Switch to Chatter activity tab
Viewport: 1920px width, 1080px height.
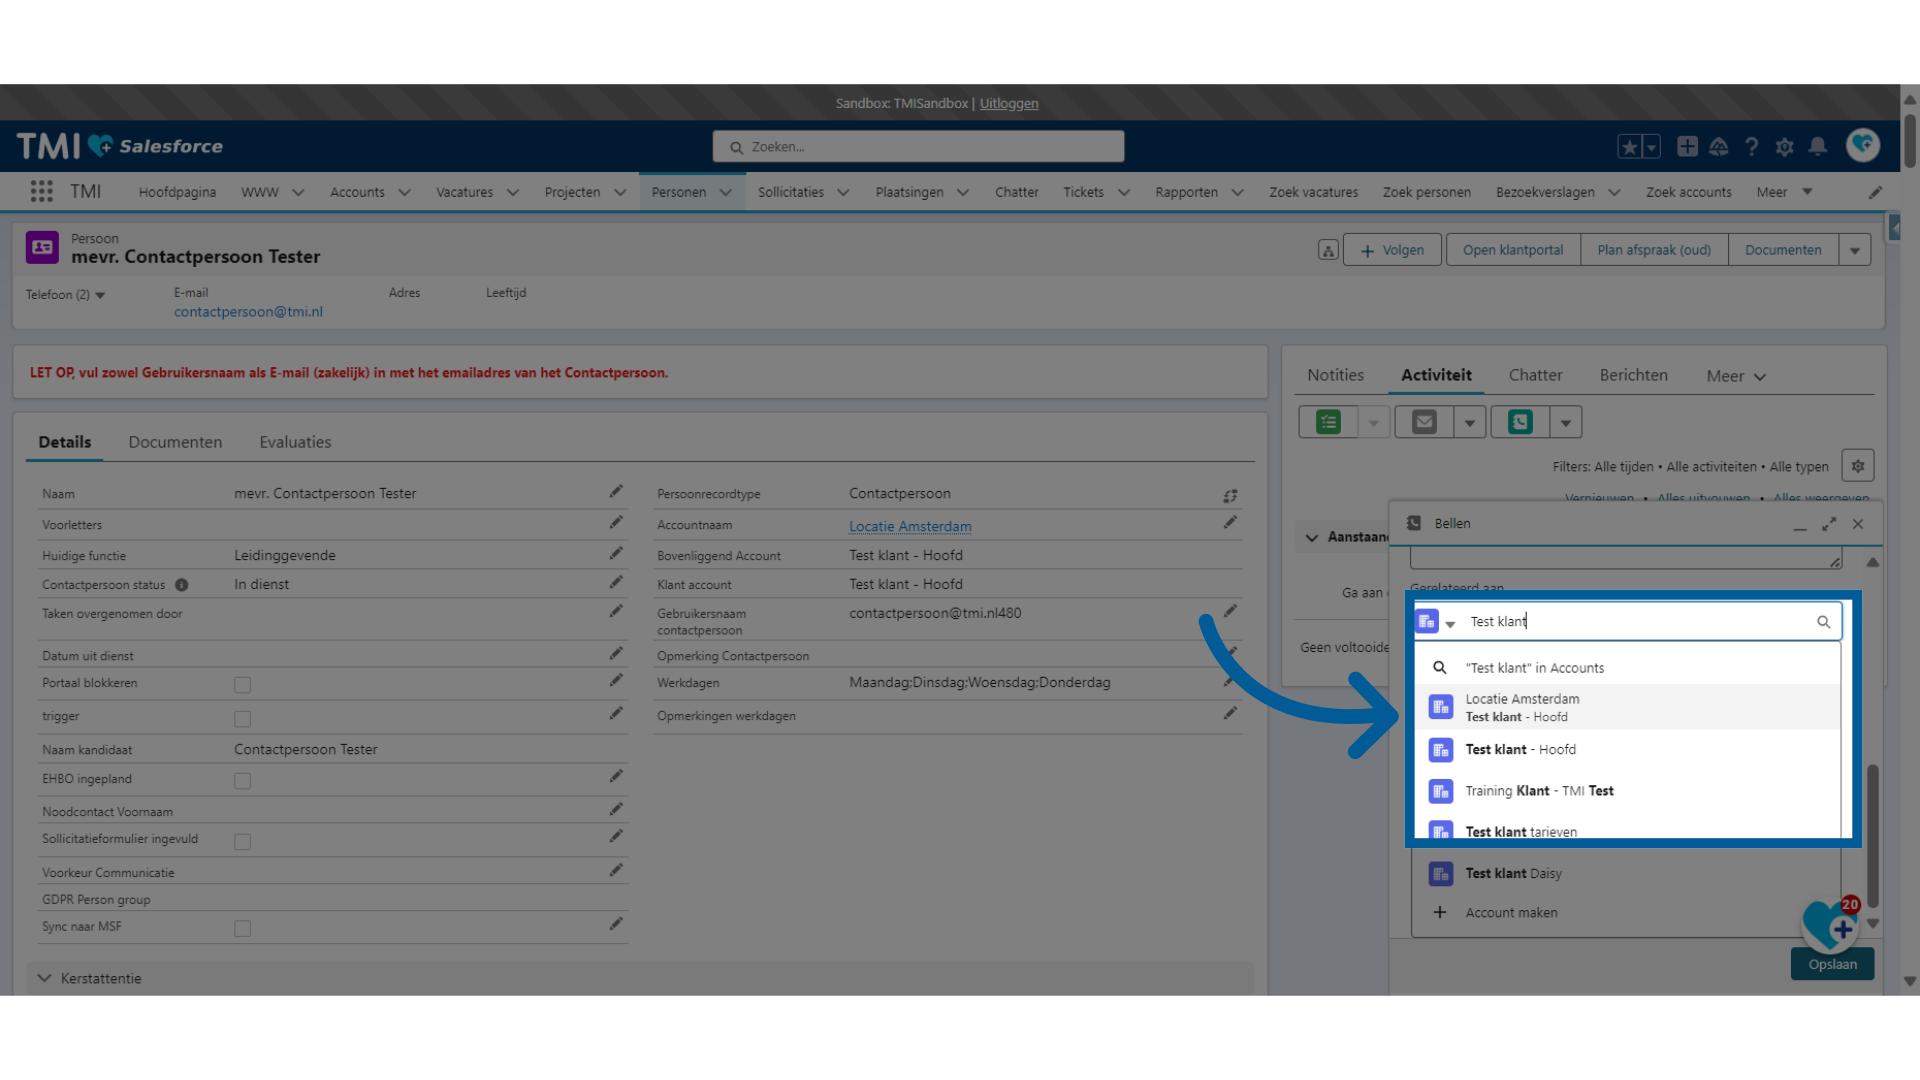click(1534, 375)
